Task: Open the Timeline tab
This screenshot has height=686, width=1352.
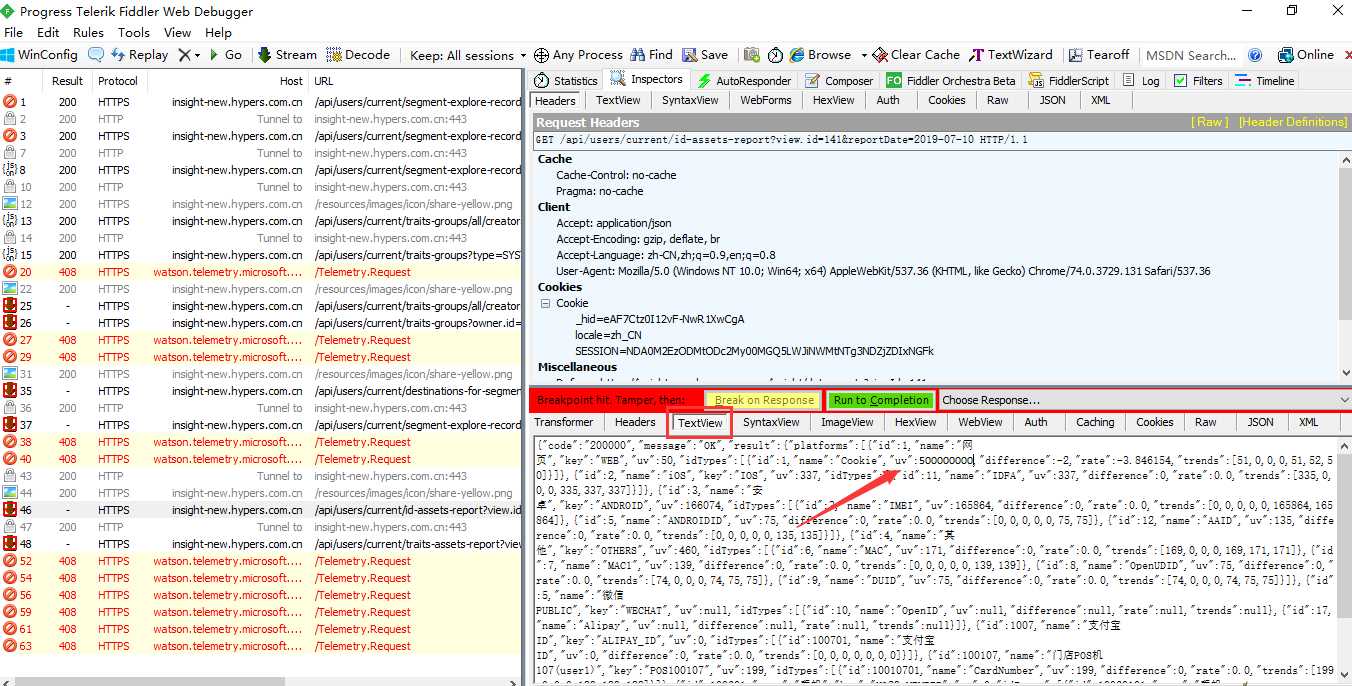Action: (1264, 81)
